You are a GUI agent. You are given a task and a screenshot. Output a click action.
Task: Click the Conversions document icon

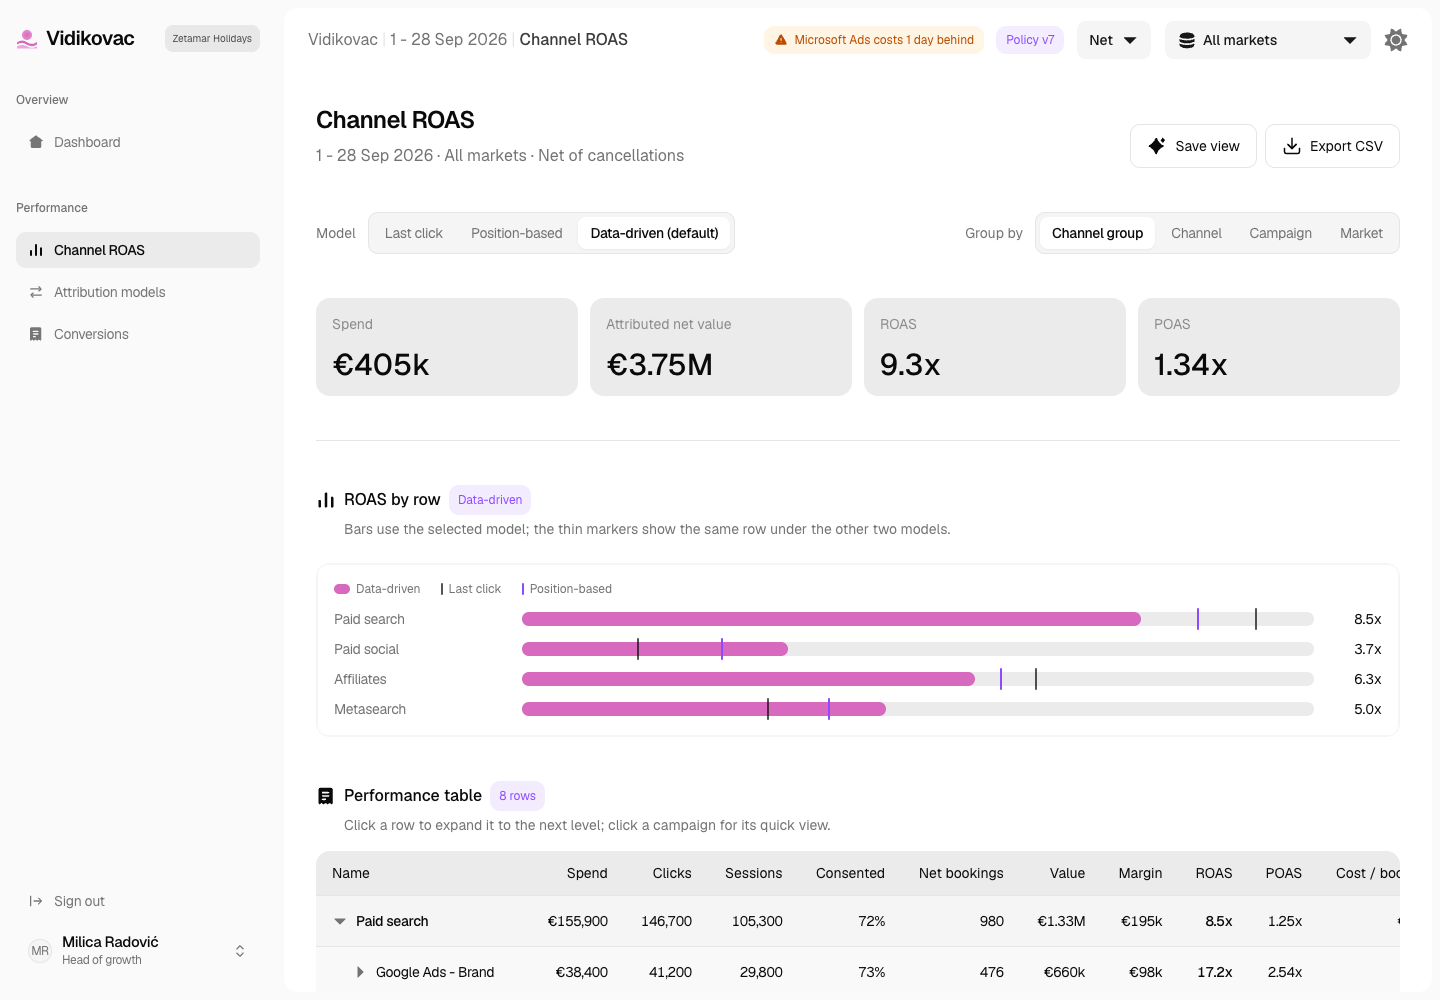[x=36, y=334]
